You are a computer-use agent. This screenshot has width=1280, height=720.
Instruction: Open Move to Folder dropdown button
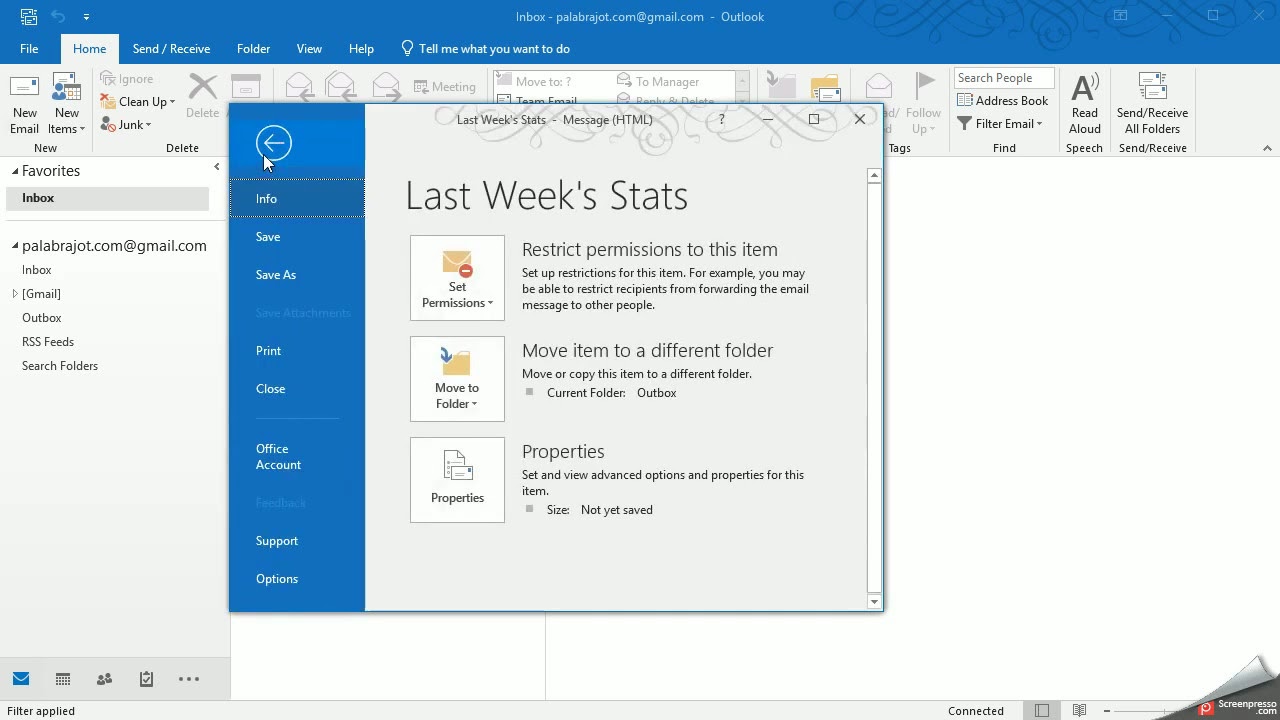coord(457,379)
